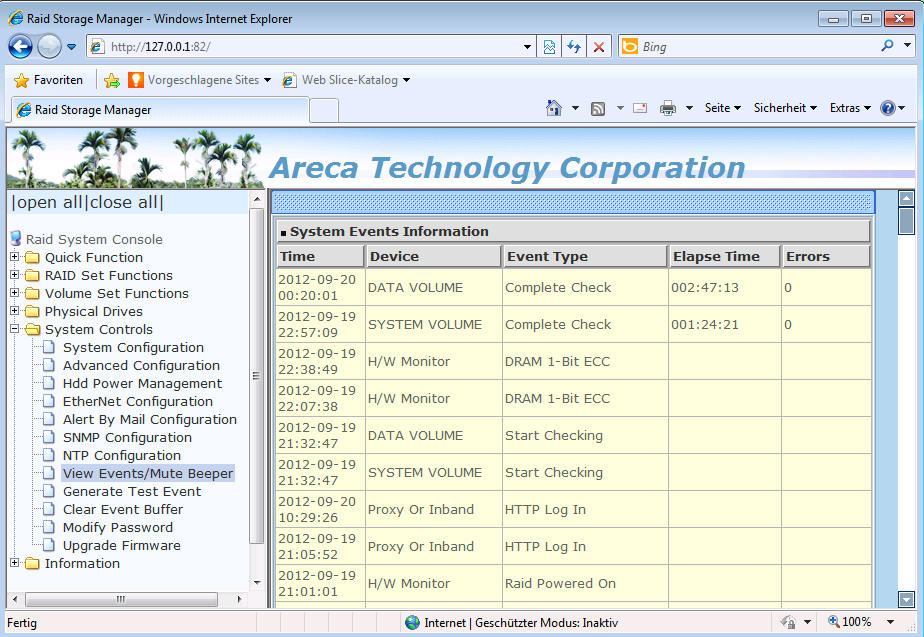Click the browser Forward arrow button

click(x=49, y=47)
